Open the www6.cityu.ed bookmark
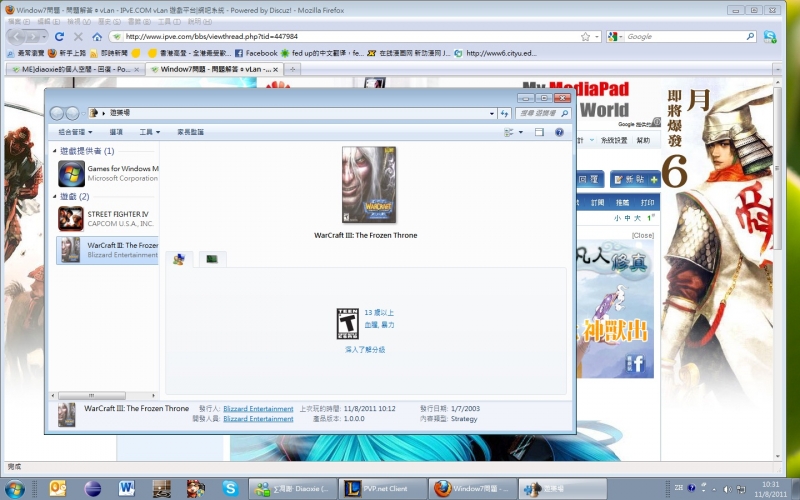 click(495, 53)
